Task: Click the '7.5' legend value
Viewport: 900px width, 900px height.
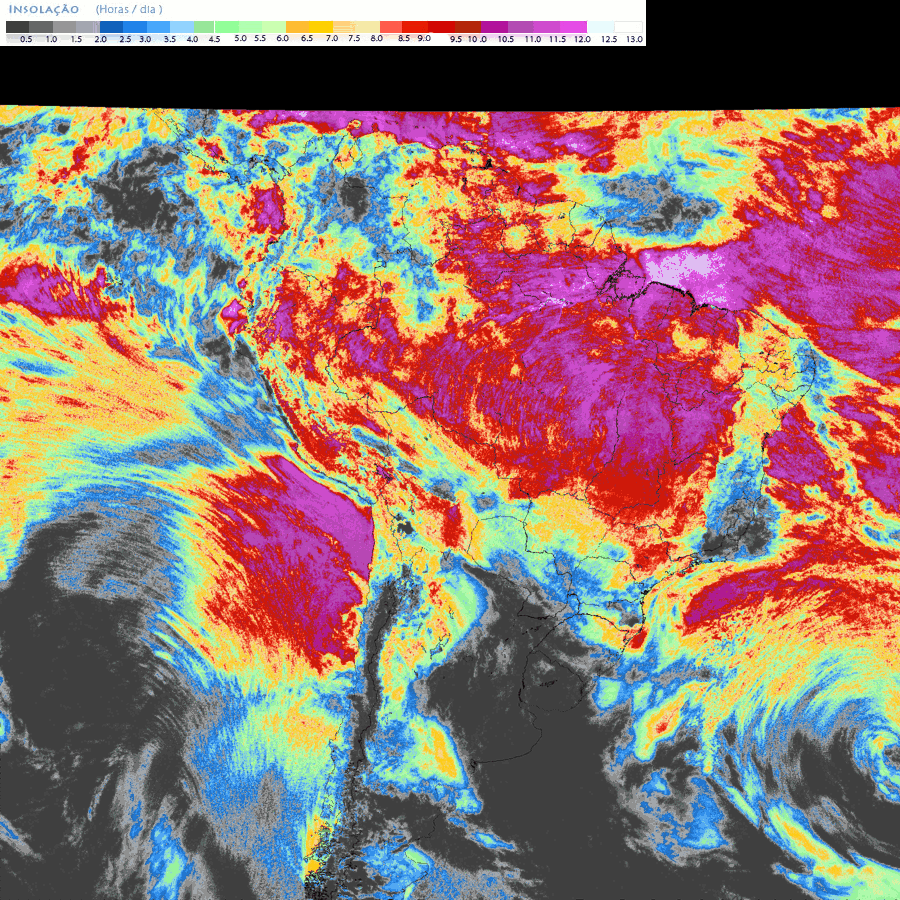Action: tap(354, 38)
